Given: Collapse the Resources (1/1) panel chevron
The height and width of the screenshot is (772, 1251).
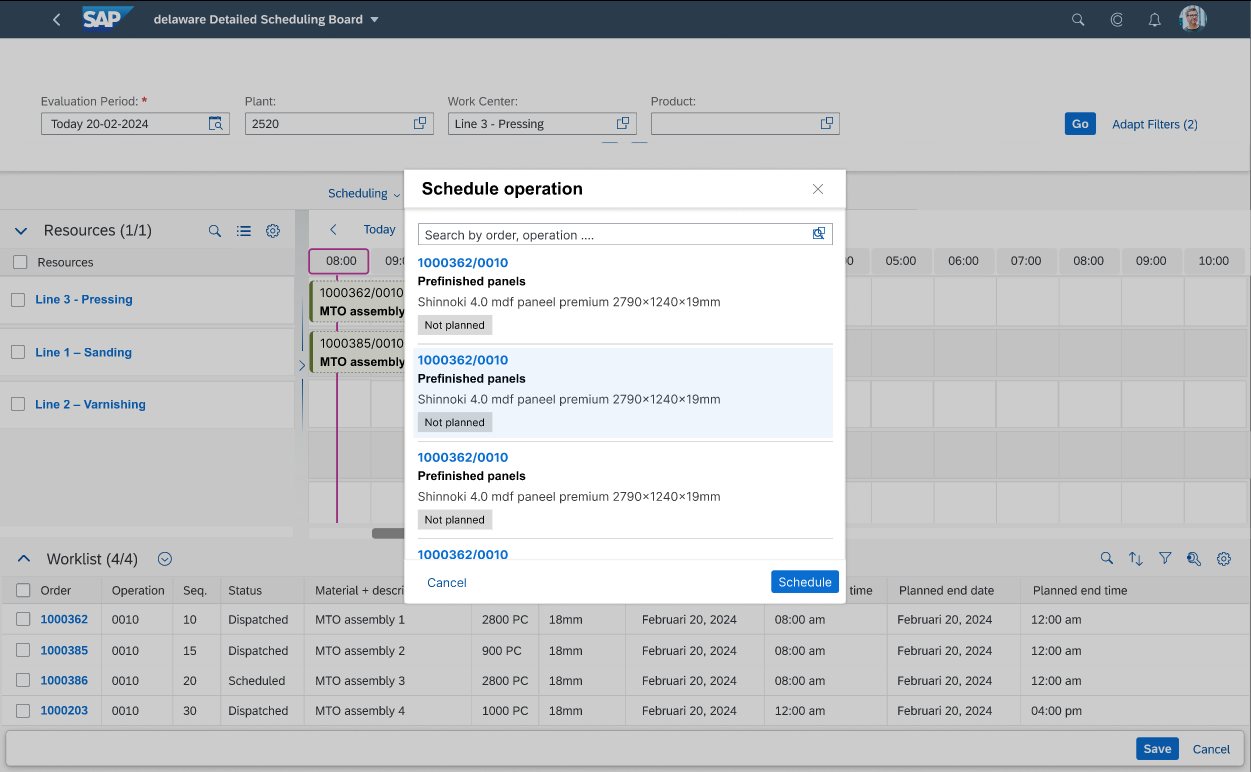Looking at the screenshot, I should (x=21, y=231).
